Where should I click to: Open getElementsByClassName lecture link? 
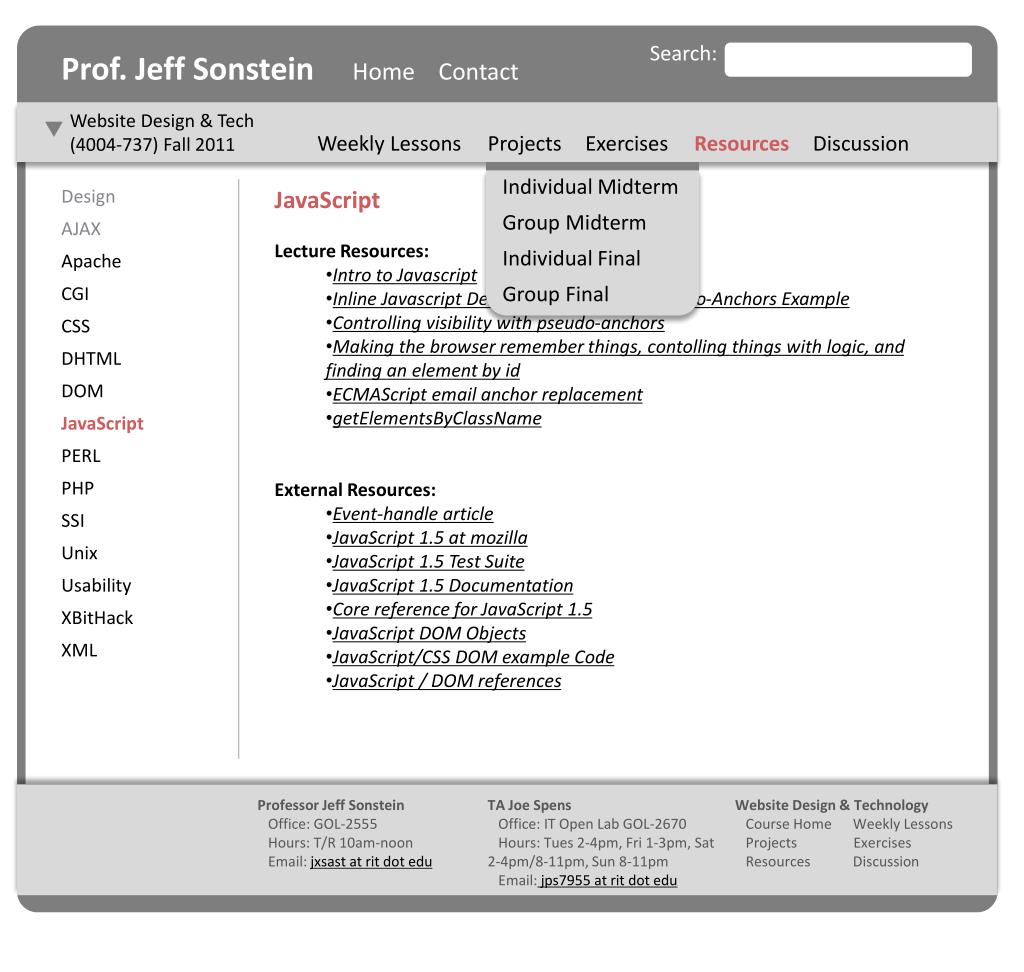[437, 419]
